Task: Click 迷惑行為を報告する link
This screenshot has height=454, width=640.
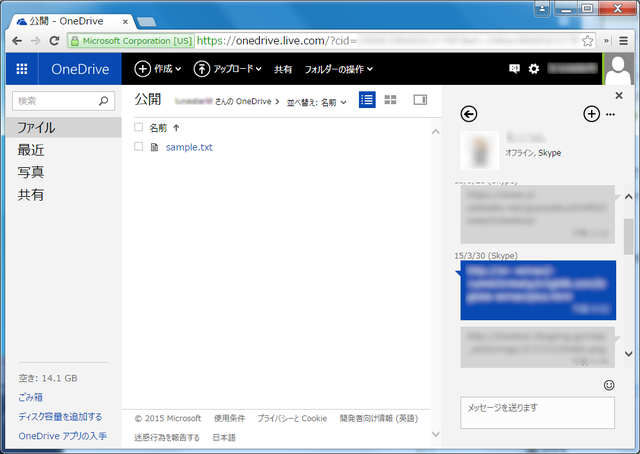Action: tap(167, 437)
